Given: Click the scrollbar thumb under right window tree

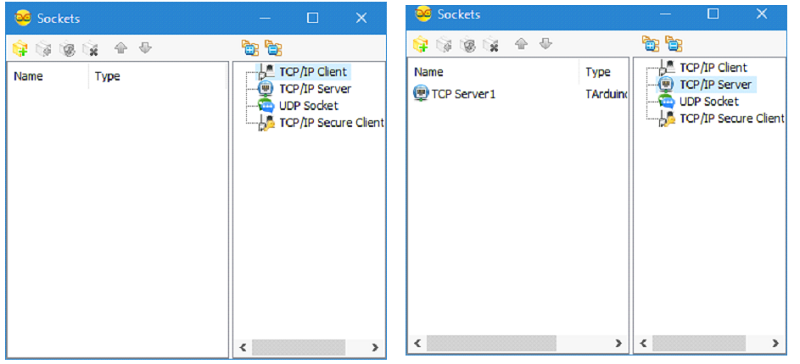Looking at the screenshot, I should pos(699,343).
